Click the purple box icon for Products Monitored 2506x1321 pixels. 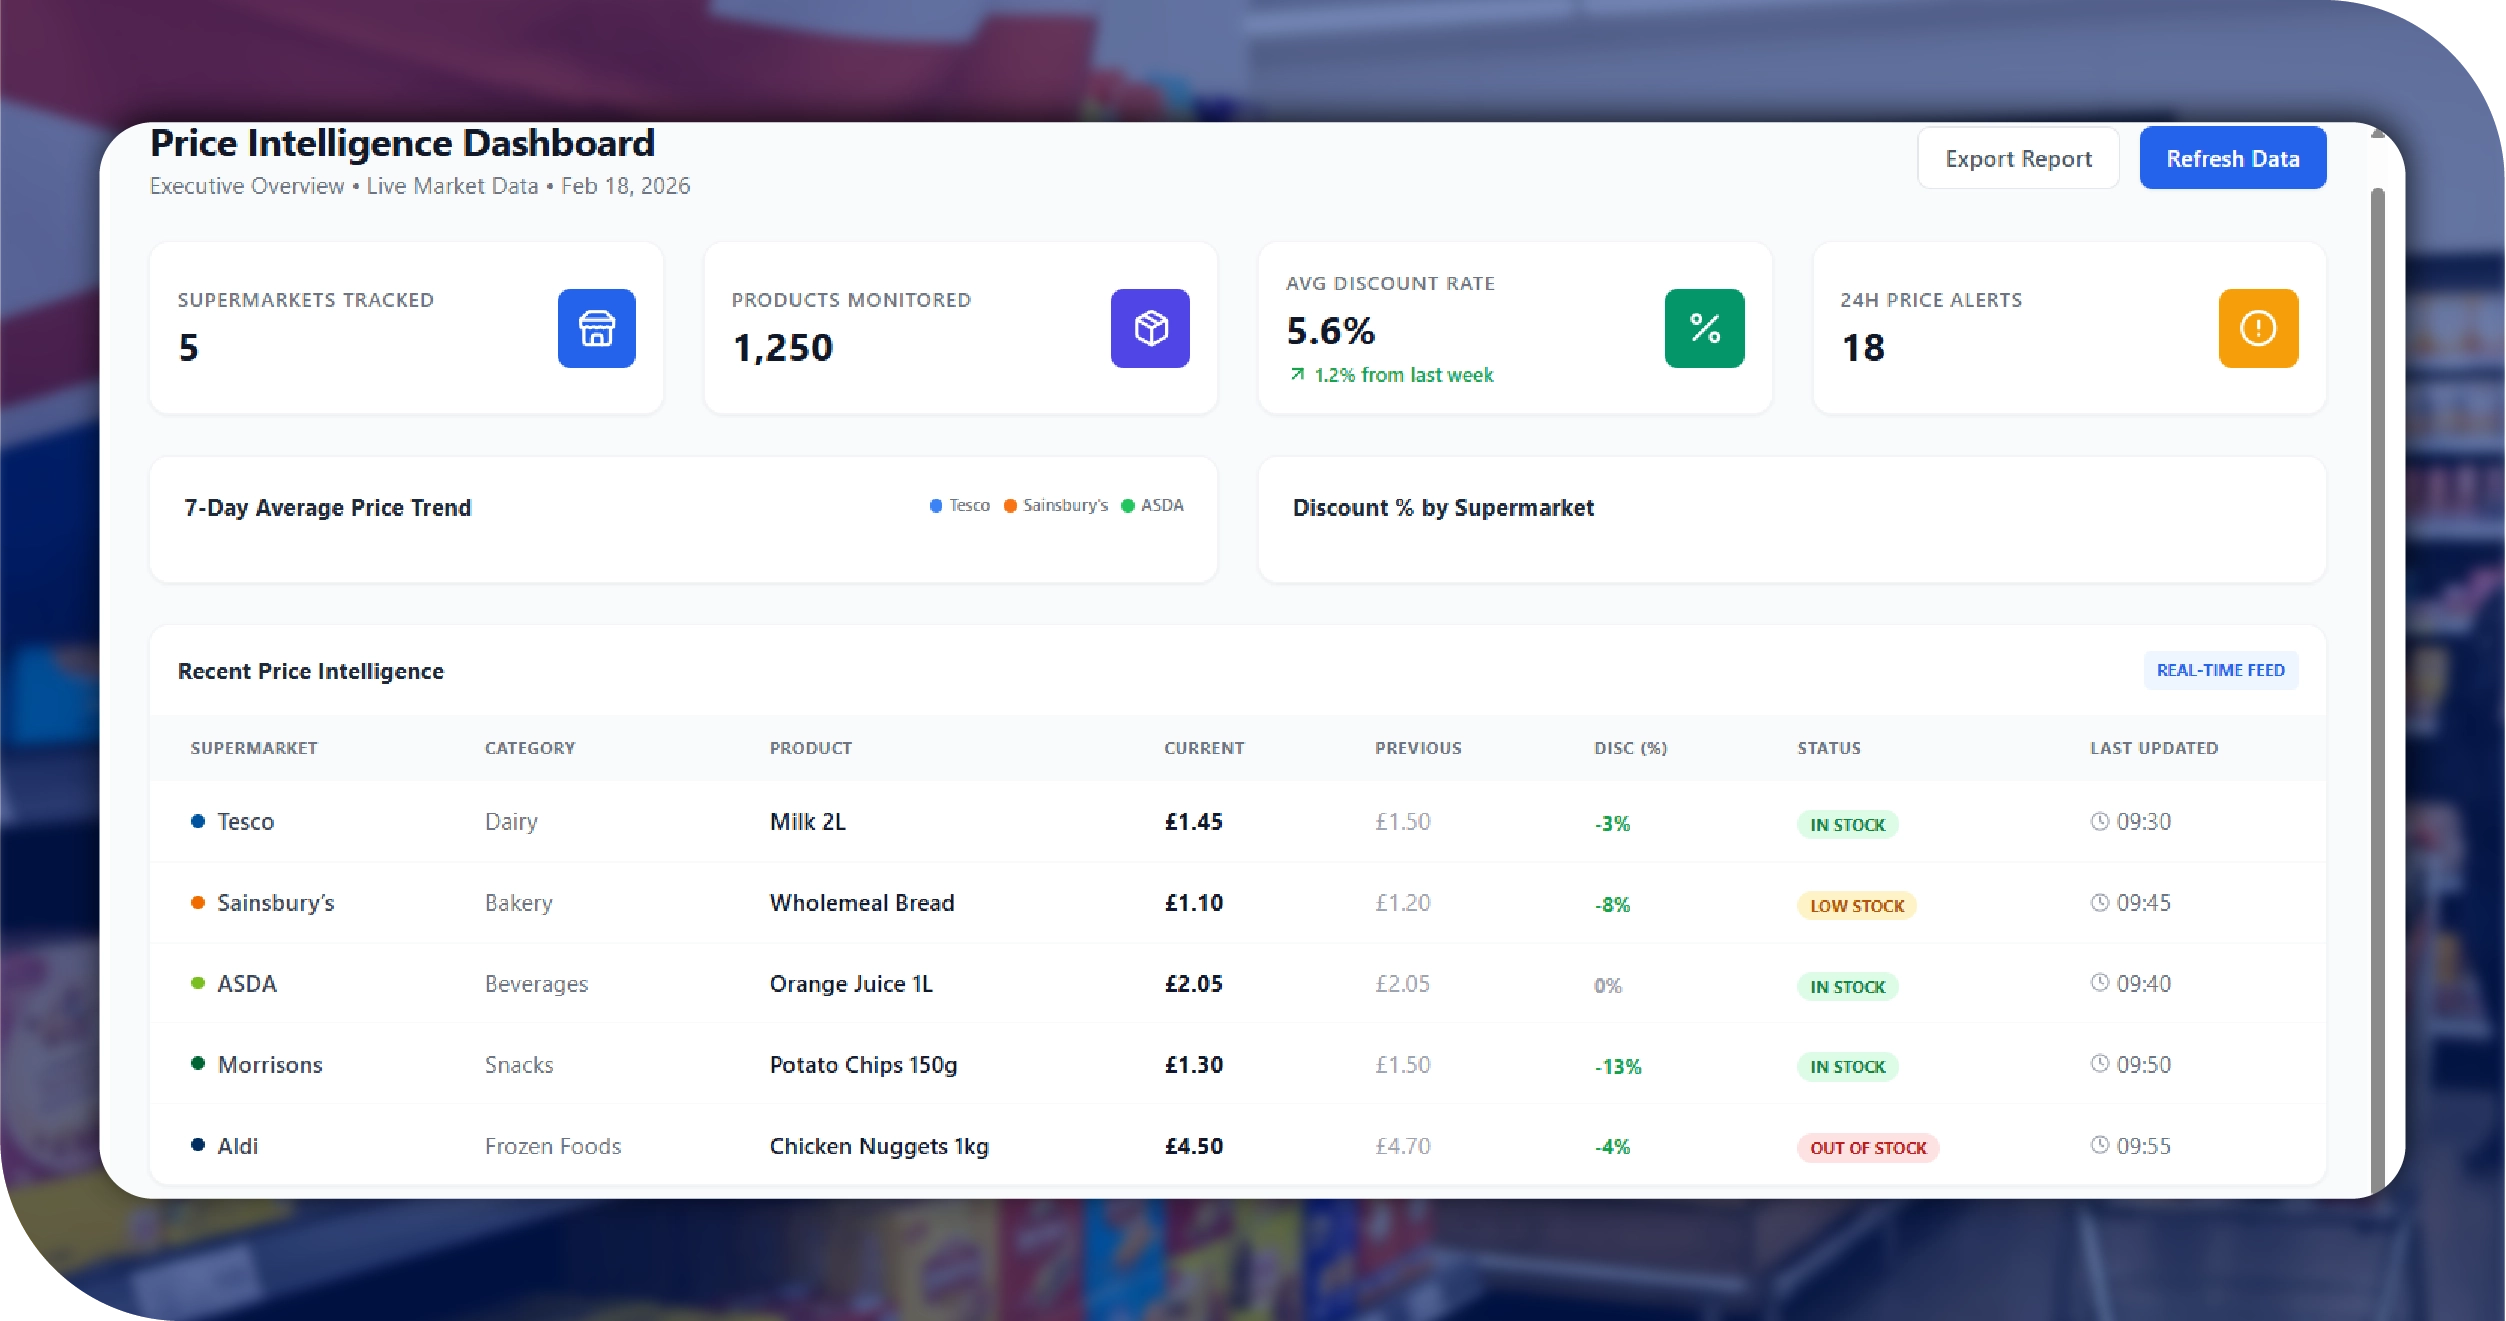pyautogui.click(x=1150, y=328)
